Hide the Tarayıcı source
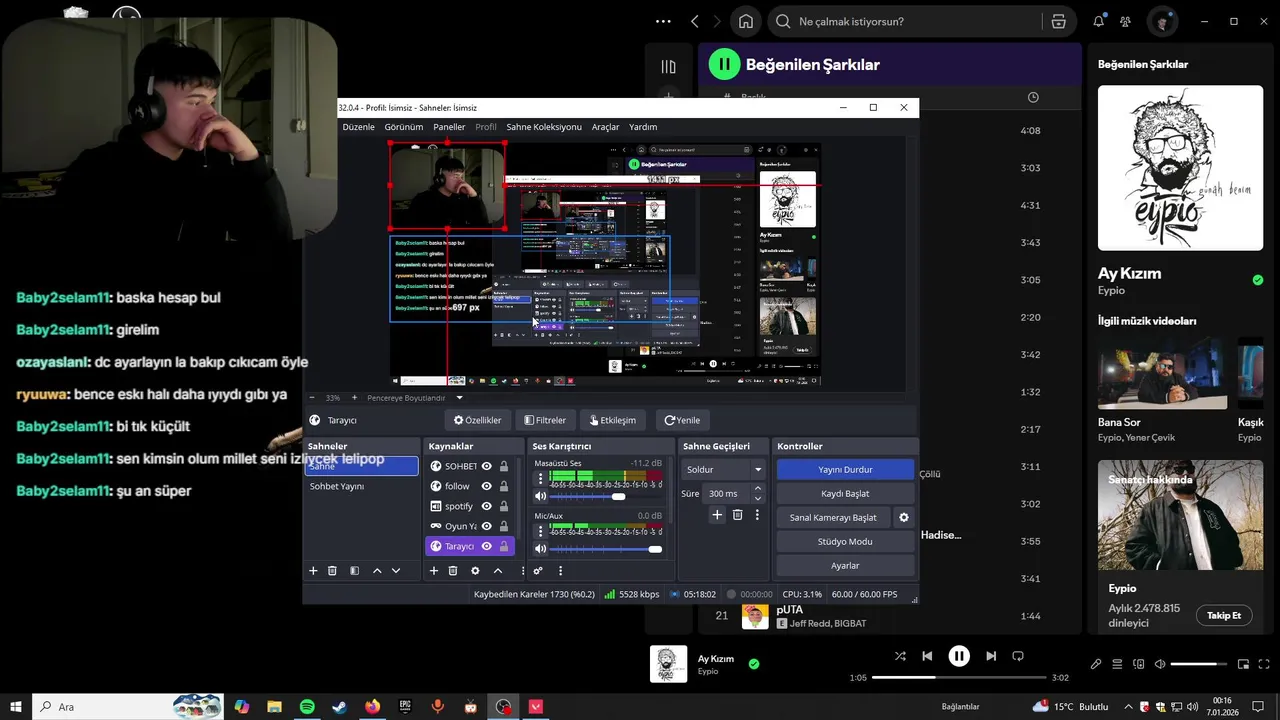Screen dimensions: 1280x720 point(487,546)
